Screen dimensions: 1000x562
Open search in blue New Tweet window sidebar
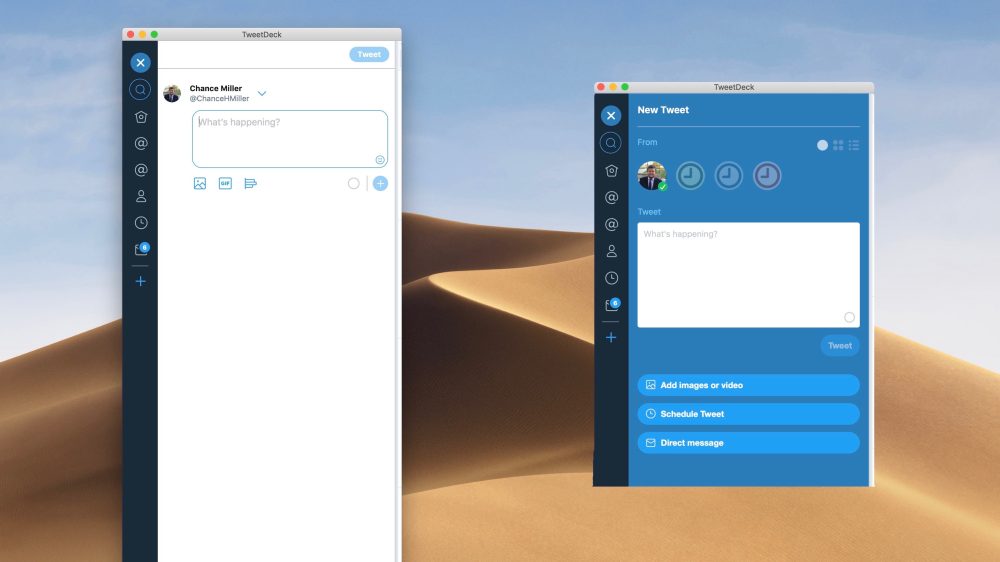tap(611, 143)
